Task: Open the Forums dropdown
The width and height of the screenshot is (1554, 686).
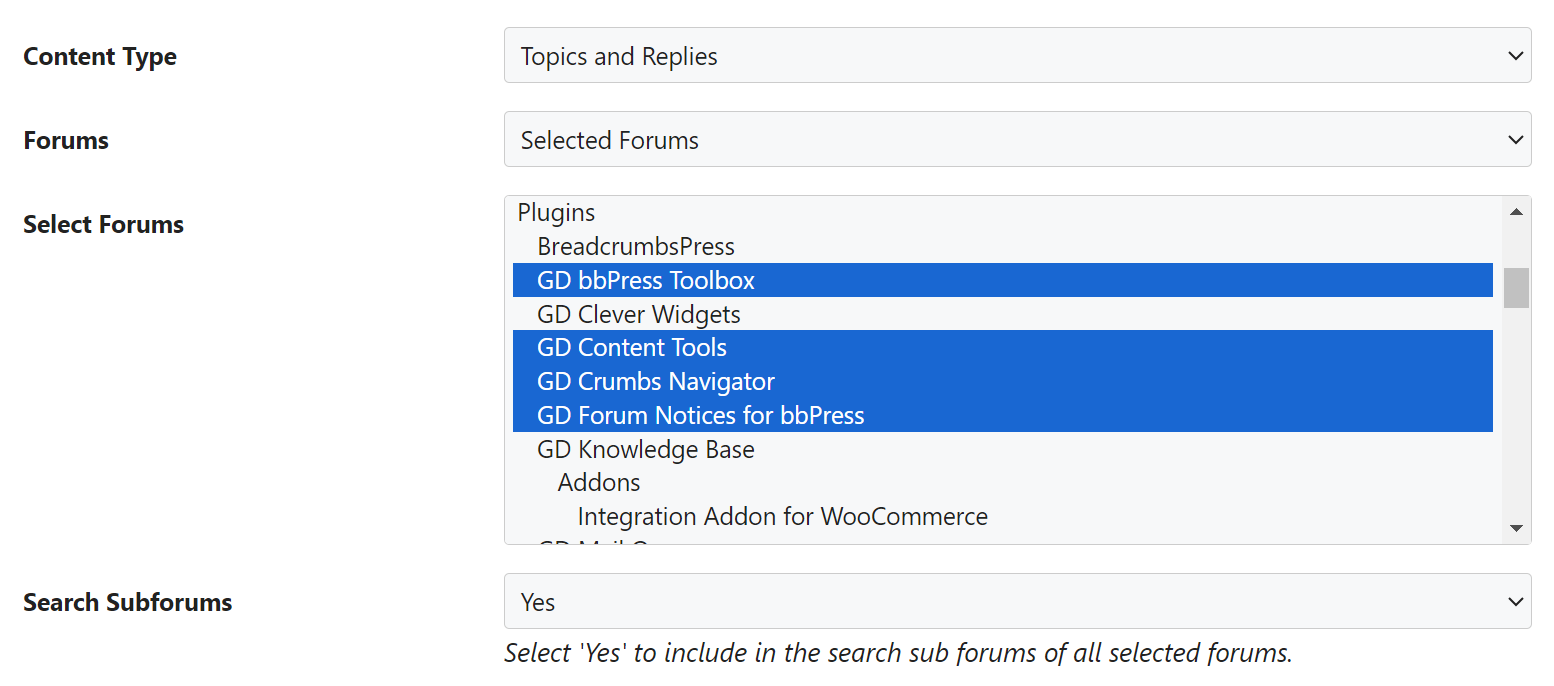Action: 1016,140
